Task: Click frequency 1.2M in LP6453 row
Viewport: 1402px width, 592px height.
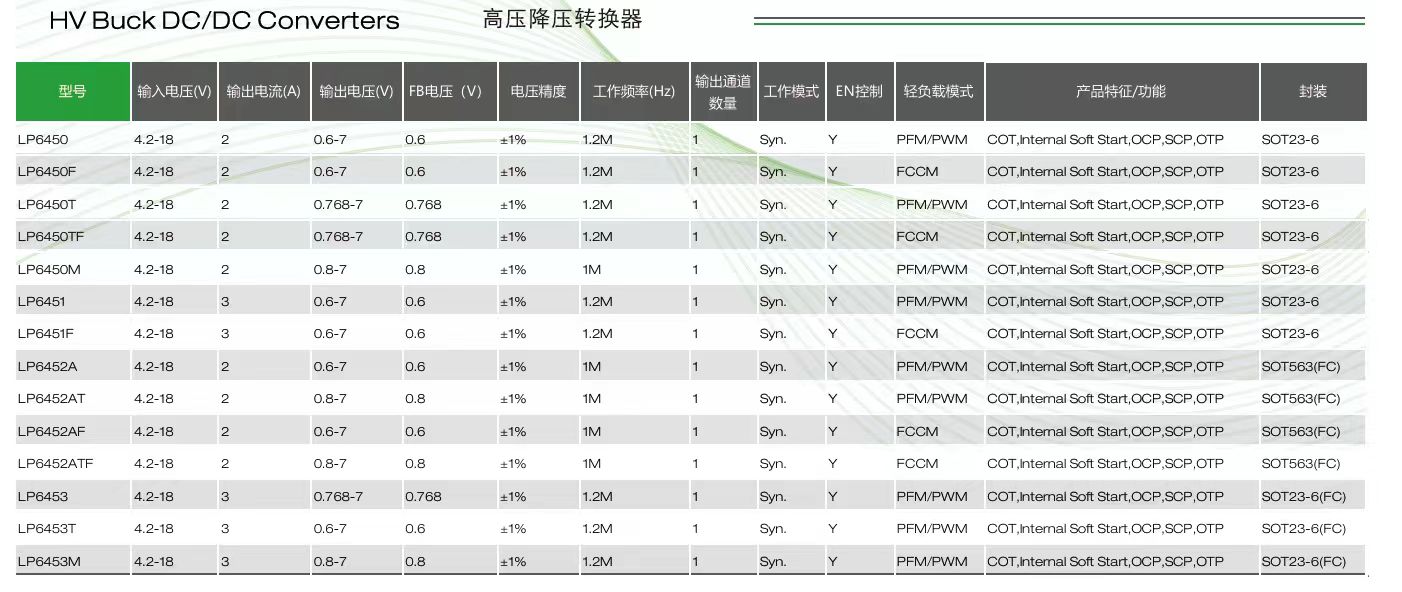Action: pos(597,497)
